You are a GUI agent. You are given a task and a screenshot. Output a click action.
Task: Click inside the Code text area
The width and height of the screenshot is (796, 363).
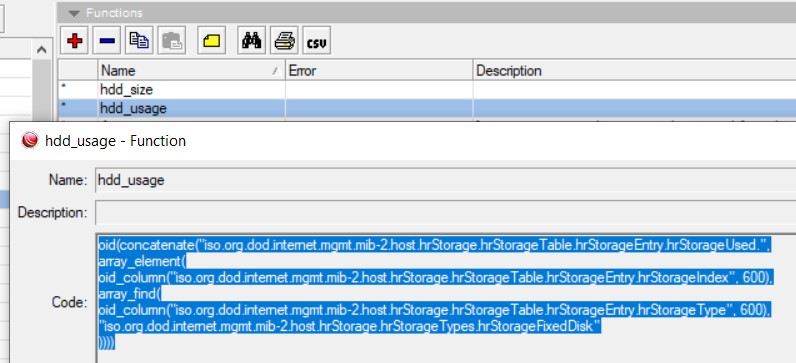tap(445, 299)
